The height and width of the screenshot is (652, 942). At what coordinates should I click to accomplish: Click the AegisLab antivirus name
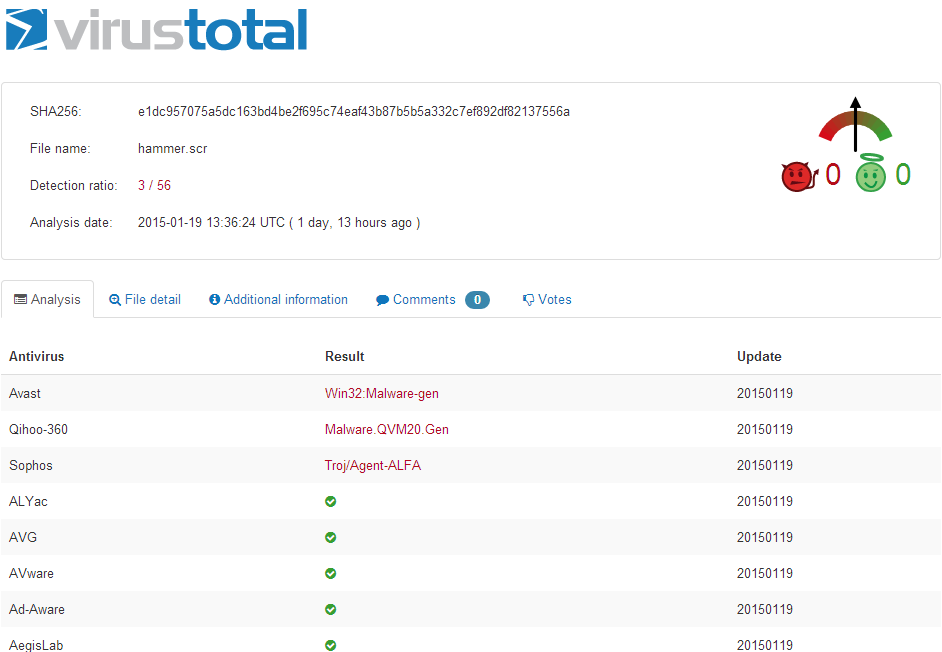tap(36, 645)
